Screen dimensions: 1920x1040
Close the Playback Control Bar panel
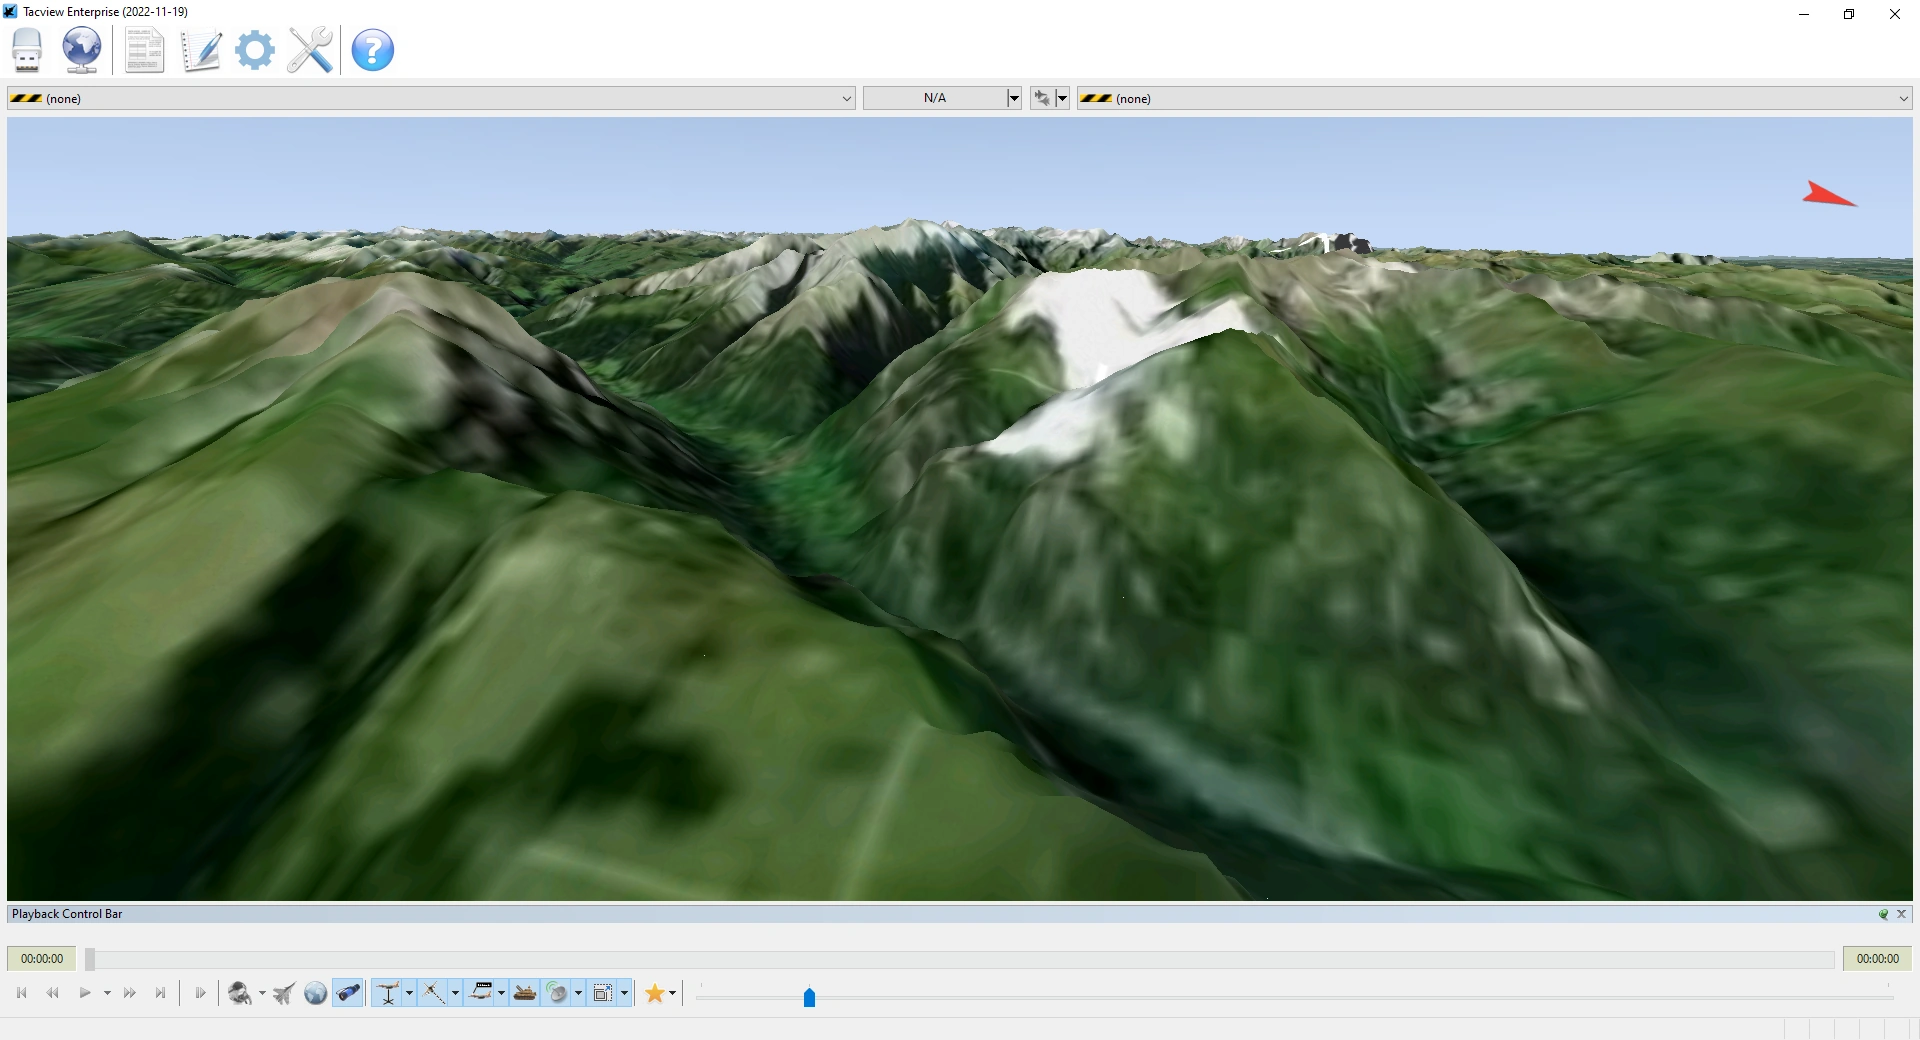click(1902, 914)
